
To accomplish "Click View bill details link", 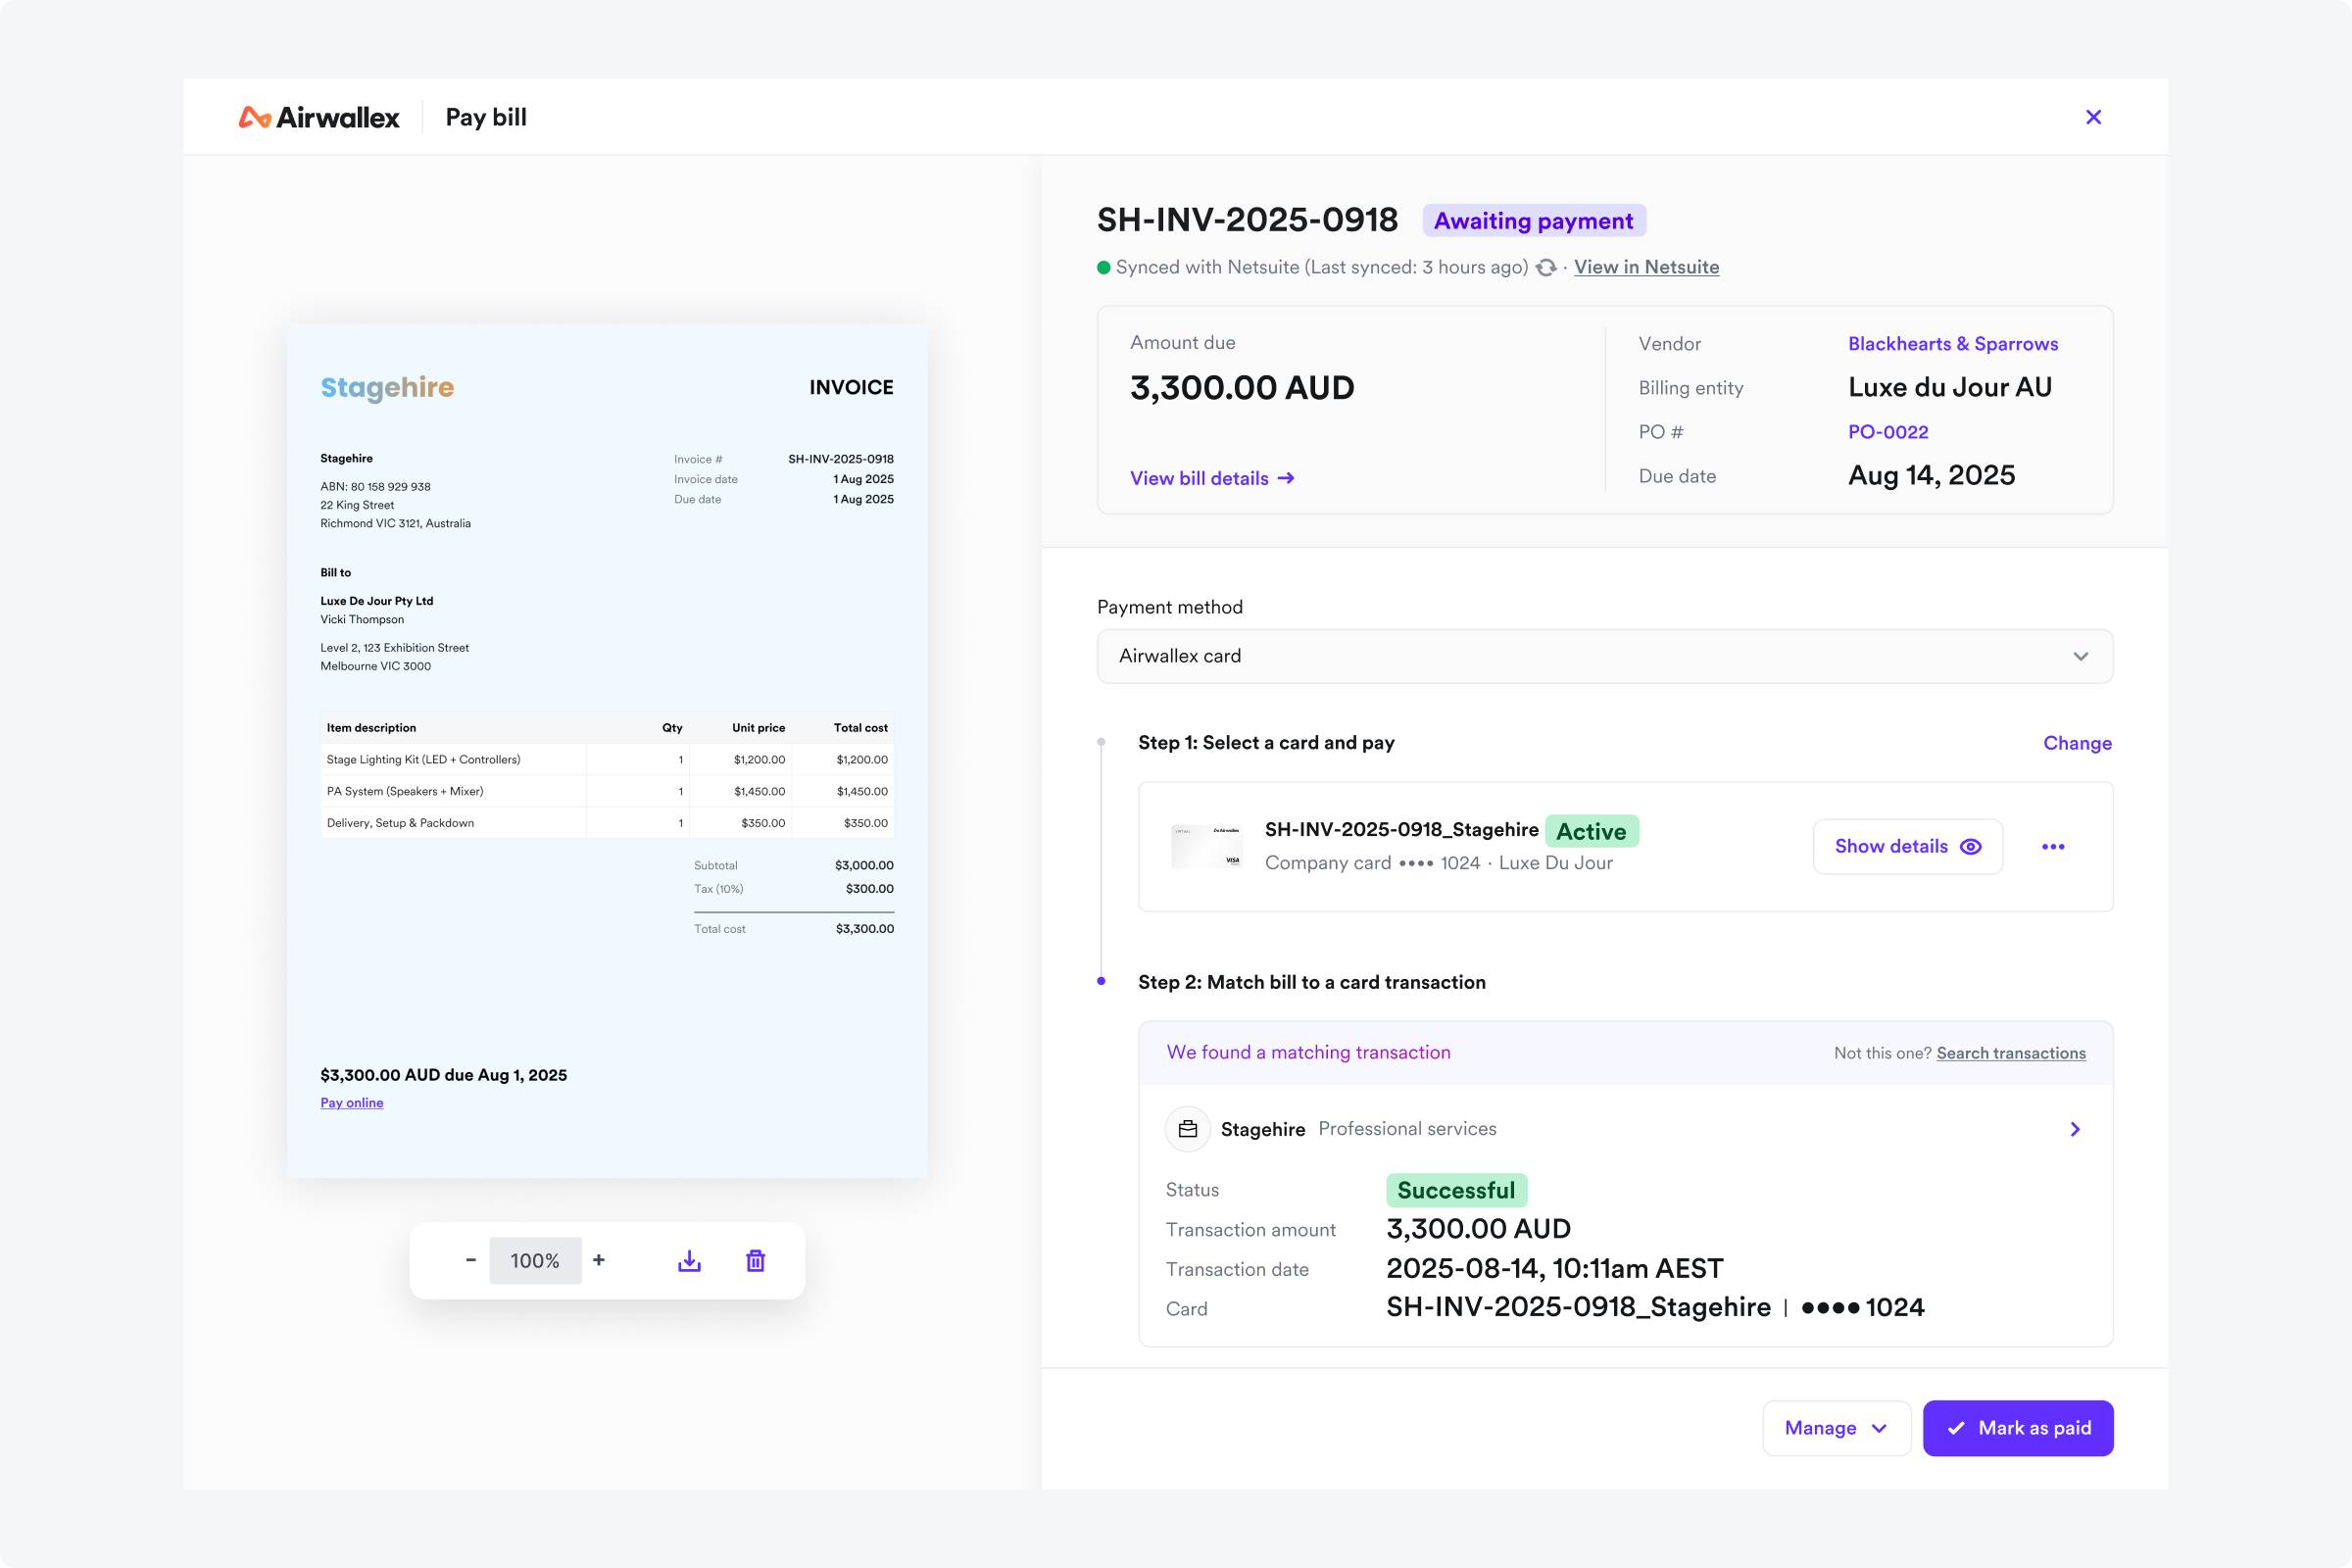I will (x=1212, y=478).
